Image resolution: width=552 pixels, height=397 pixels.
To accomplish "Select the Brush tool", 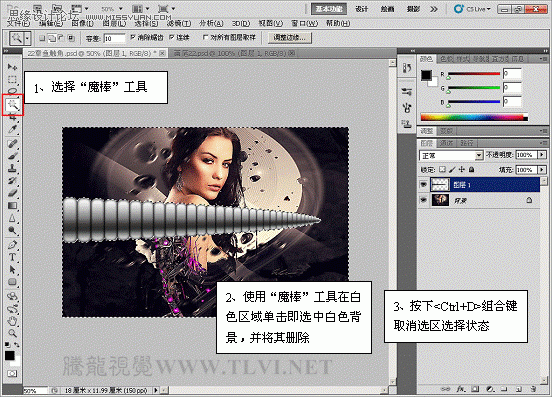I will 12,156.
